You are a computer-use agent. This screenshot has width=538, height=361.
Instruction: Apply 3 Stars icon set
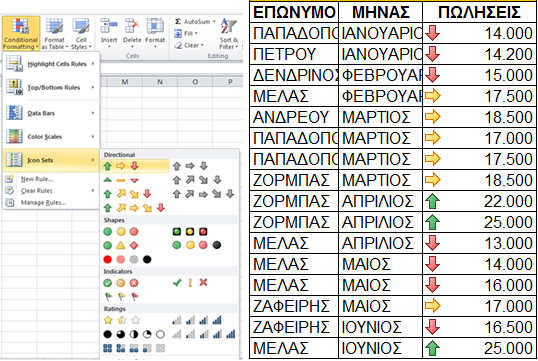121,321
